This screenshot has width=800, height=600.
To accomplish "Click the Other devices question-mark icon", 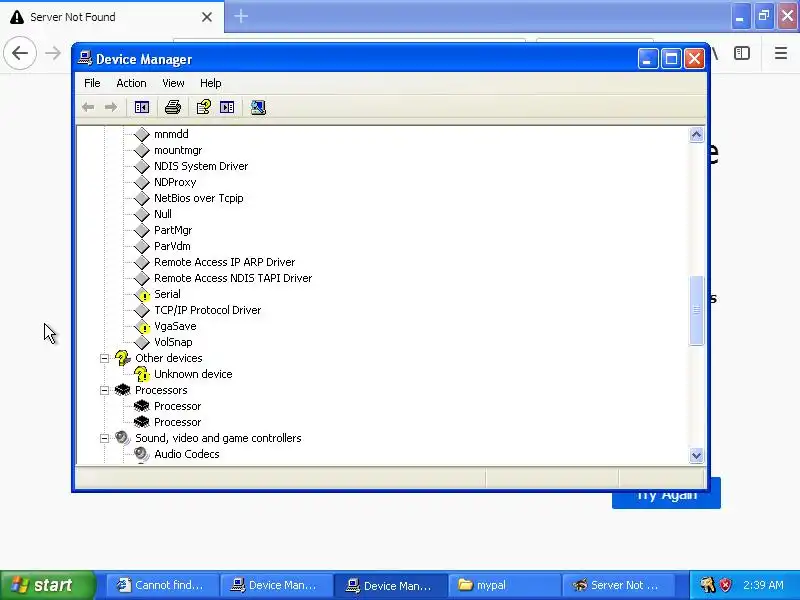I will tap(122, 358).
